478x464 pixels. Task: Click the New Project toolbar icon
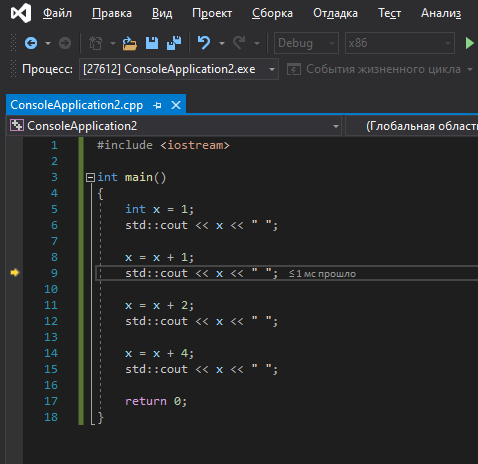click(x=96, y=43)
